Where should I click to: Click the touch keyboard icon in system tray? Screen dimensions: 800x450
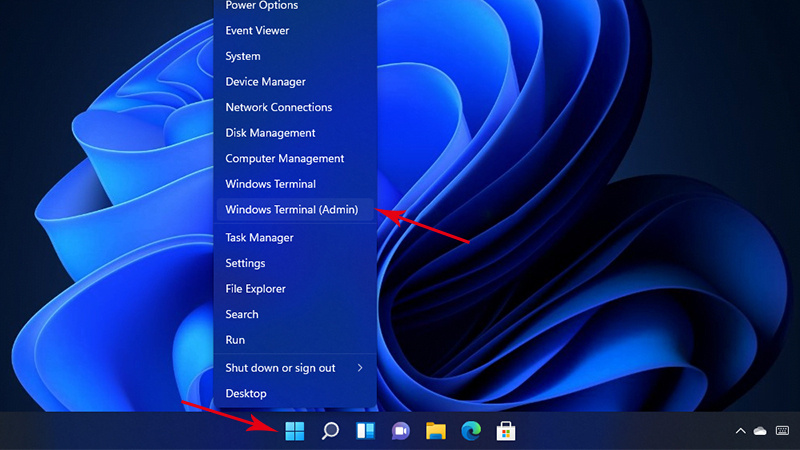pos(782,431)
